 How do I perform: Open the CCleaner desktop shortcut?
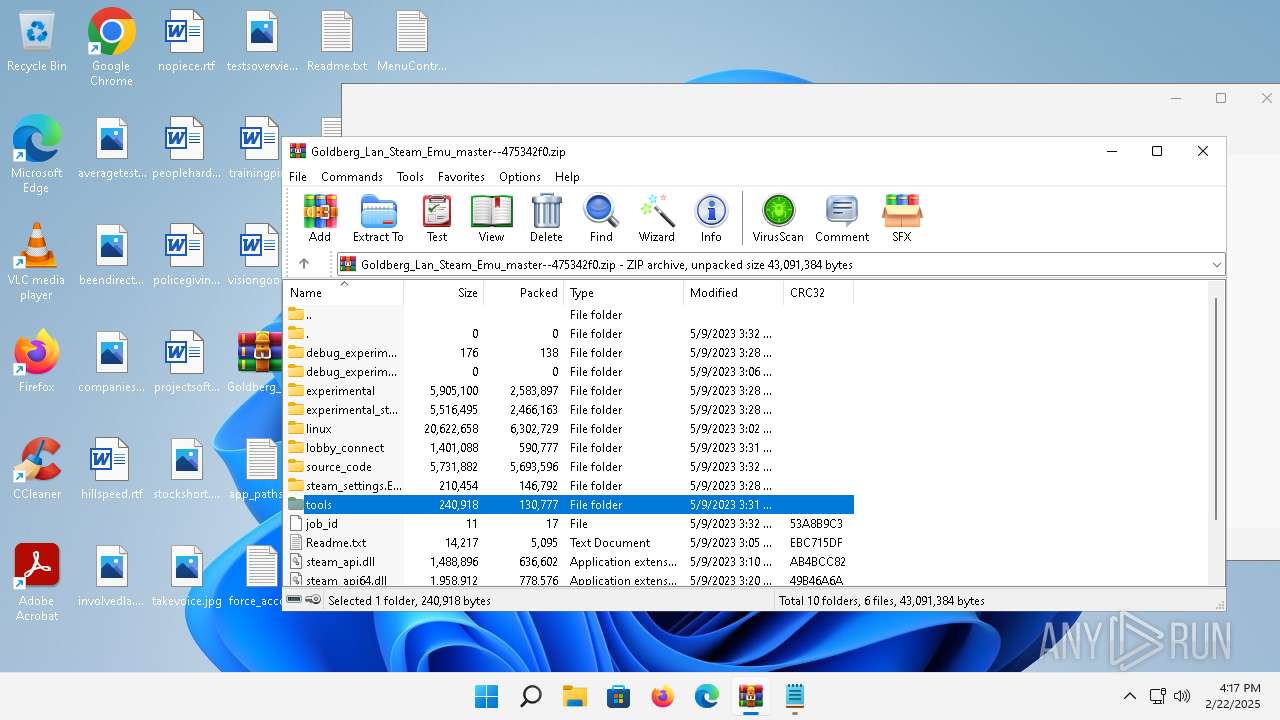tap(37, 469)
